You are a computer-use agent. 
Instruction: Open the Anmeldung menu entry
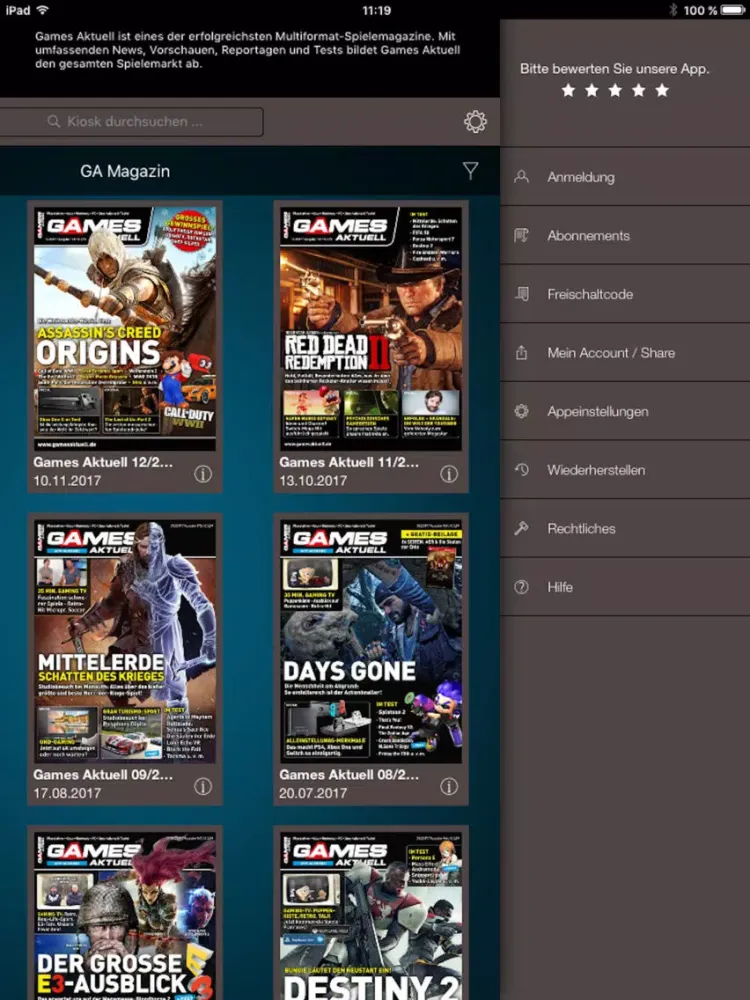coord(625,177)
